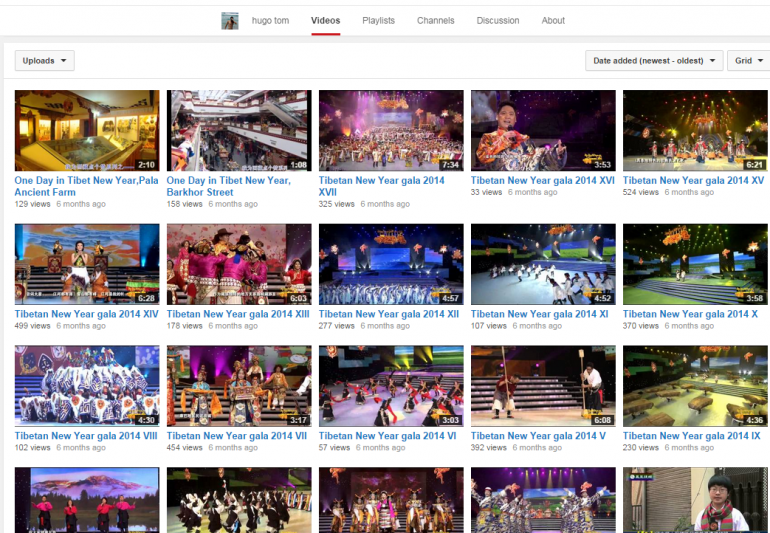
Task: Click title One Day in Tibet New Year,Pala Ancient Farm
Action: pos(86,186)
